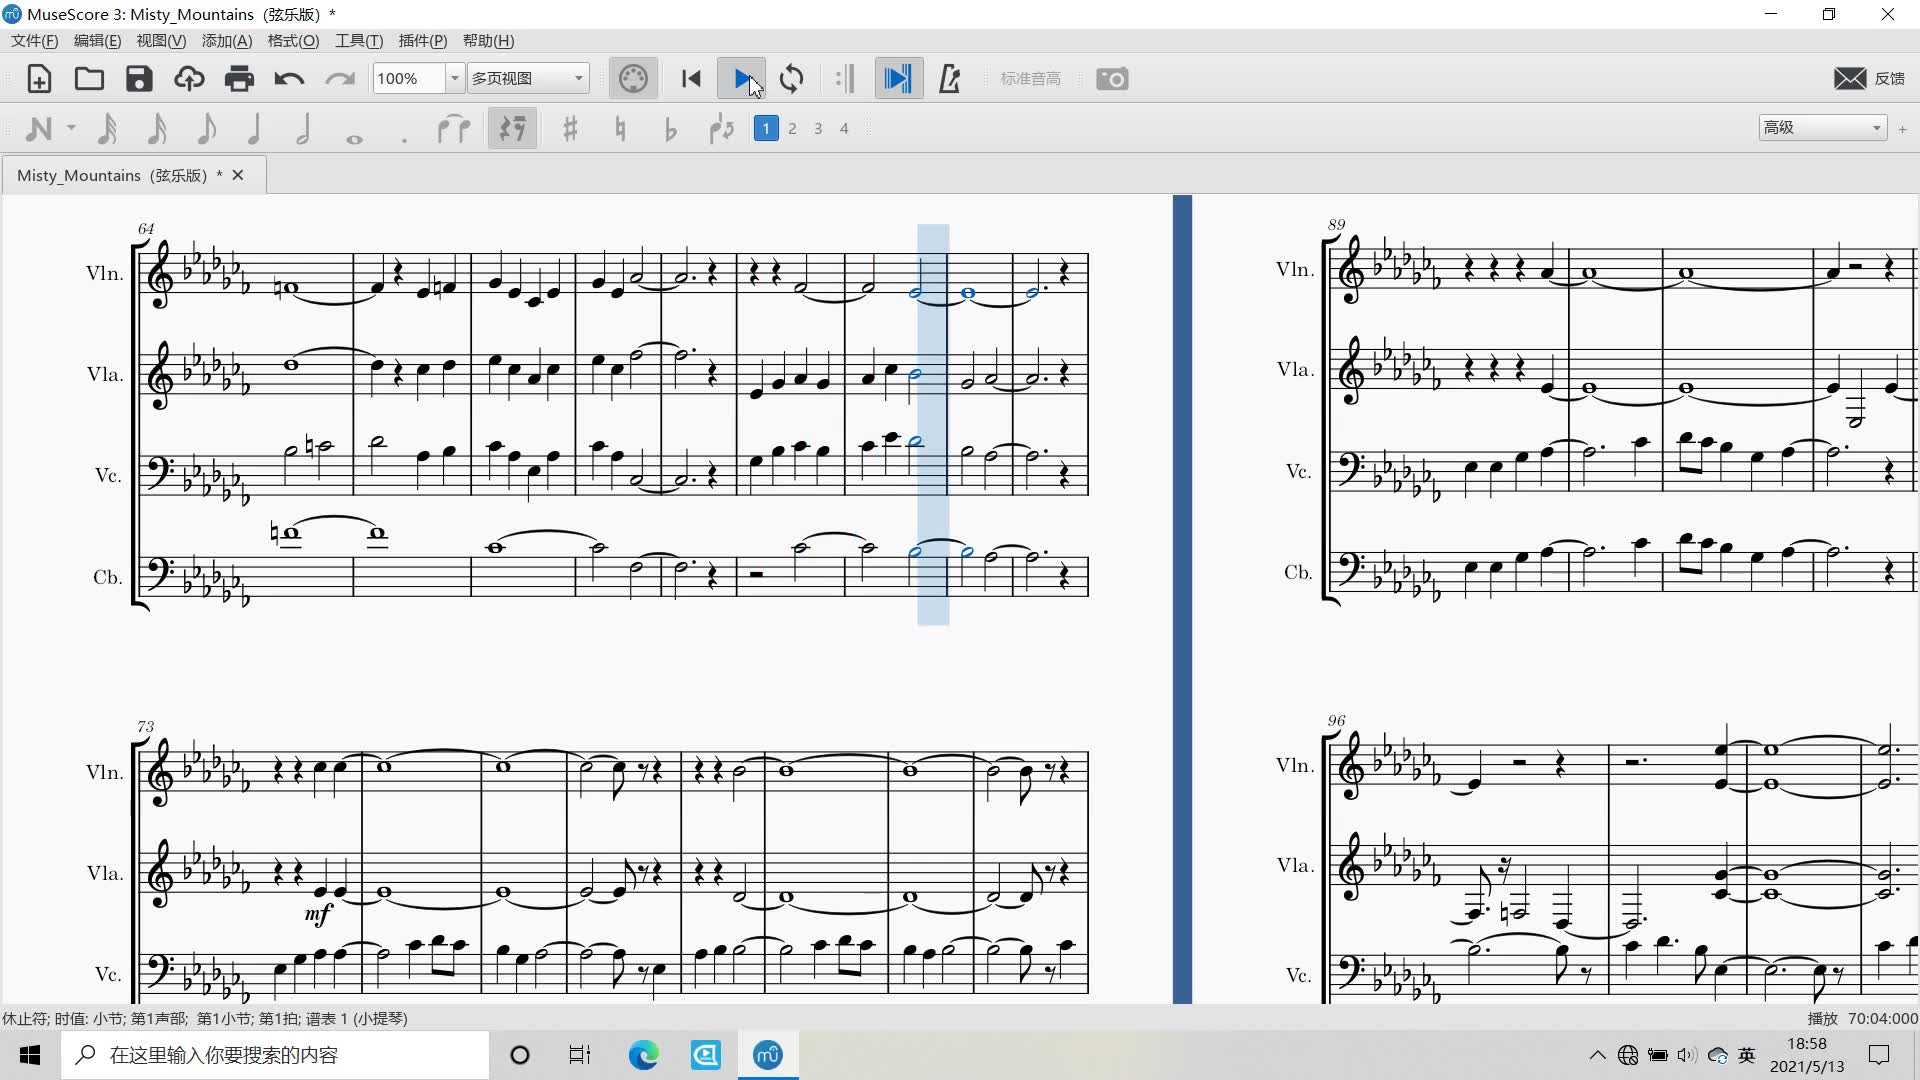Open workspace 高级 dropdown
The height and width of the screenshot is (1080, 1920).
tap(1822, 127)
